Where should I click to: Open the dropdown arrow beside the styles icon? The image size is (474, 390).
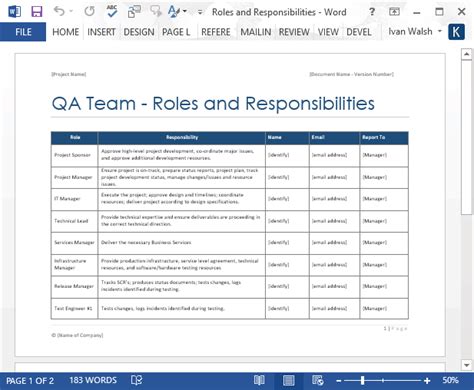tap(185, 12)
